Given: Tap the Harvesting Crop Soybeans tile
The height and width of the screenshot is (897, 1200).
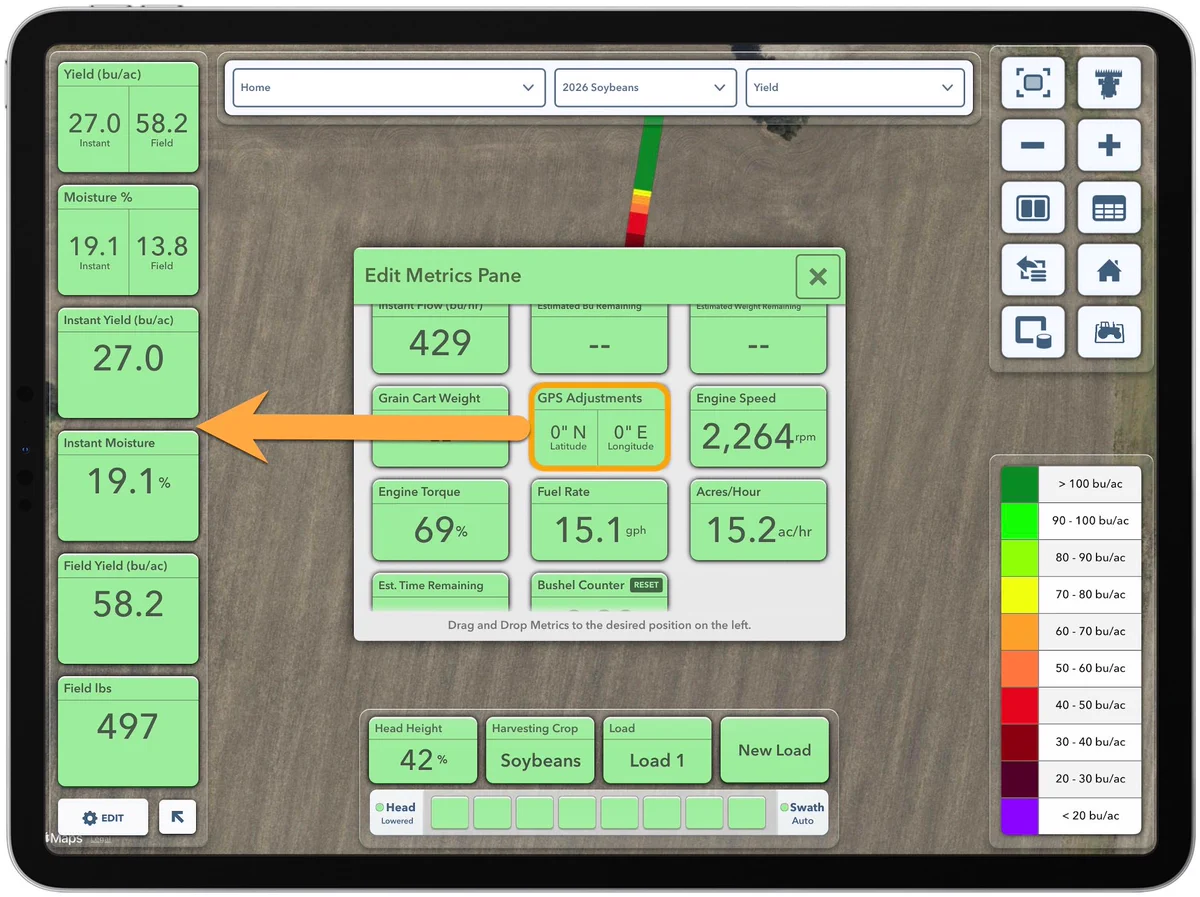Looking at the screenshot, I should pos(540,750).
